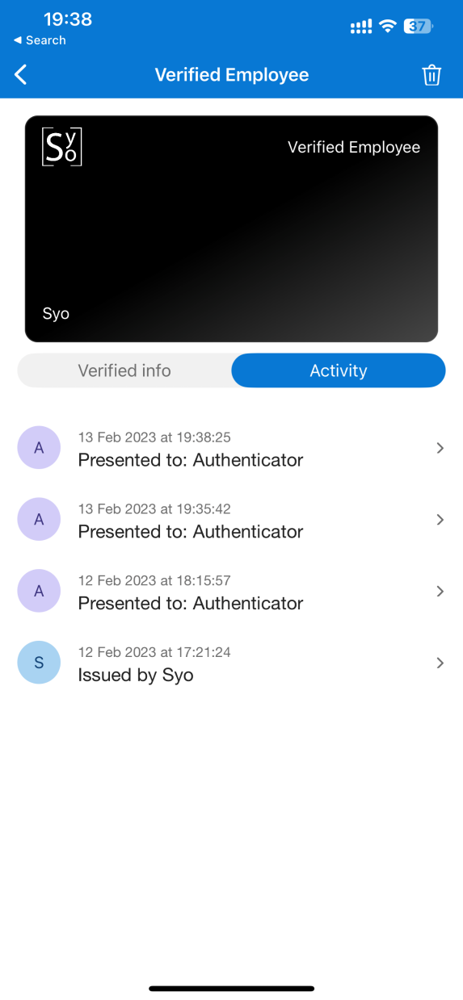Delete the credential with the trash icon

[x=432, y=75]
